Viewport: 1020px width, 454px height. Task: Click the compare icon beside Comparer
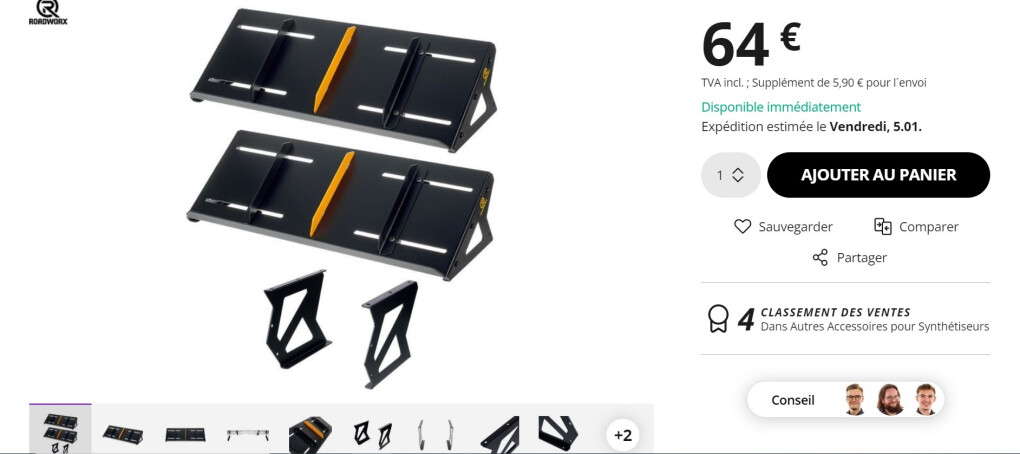882,226
